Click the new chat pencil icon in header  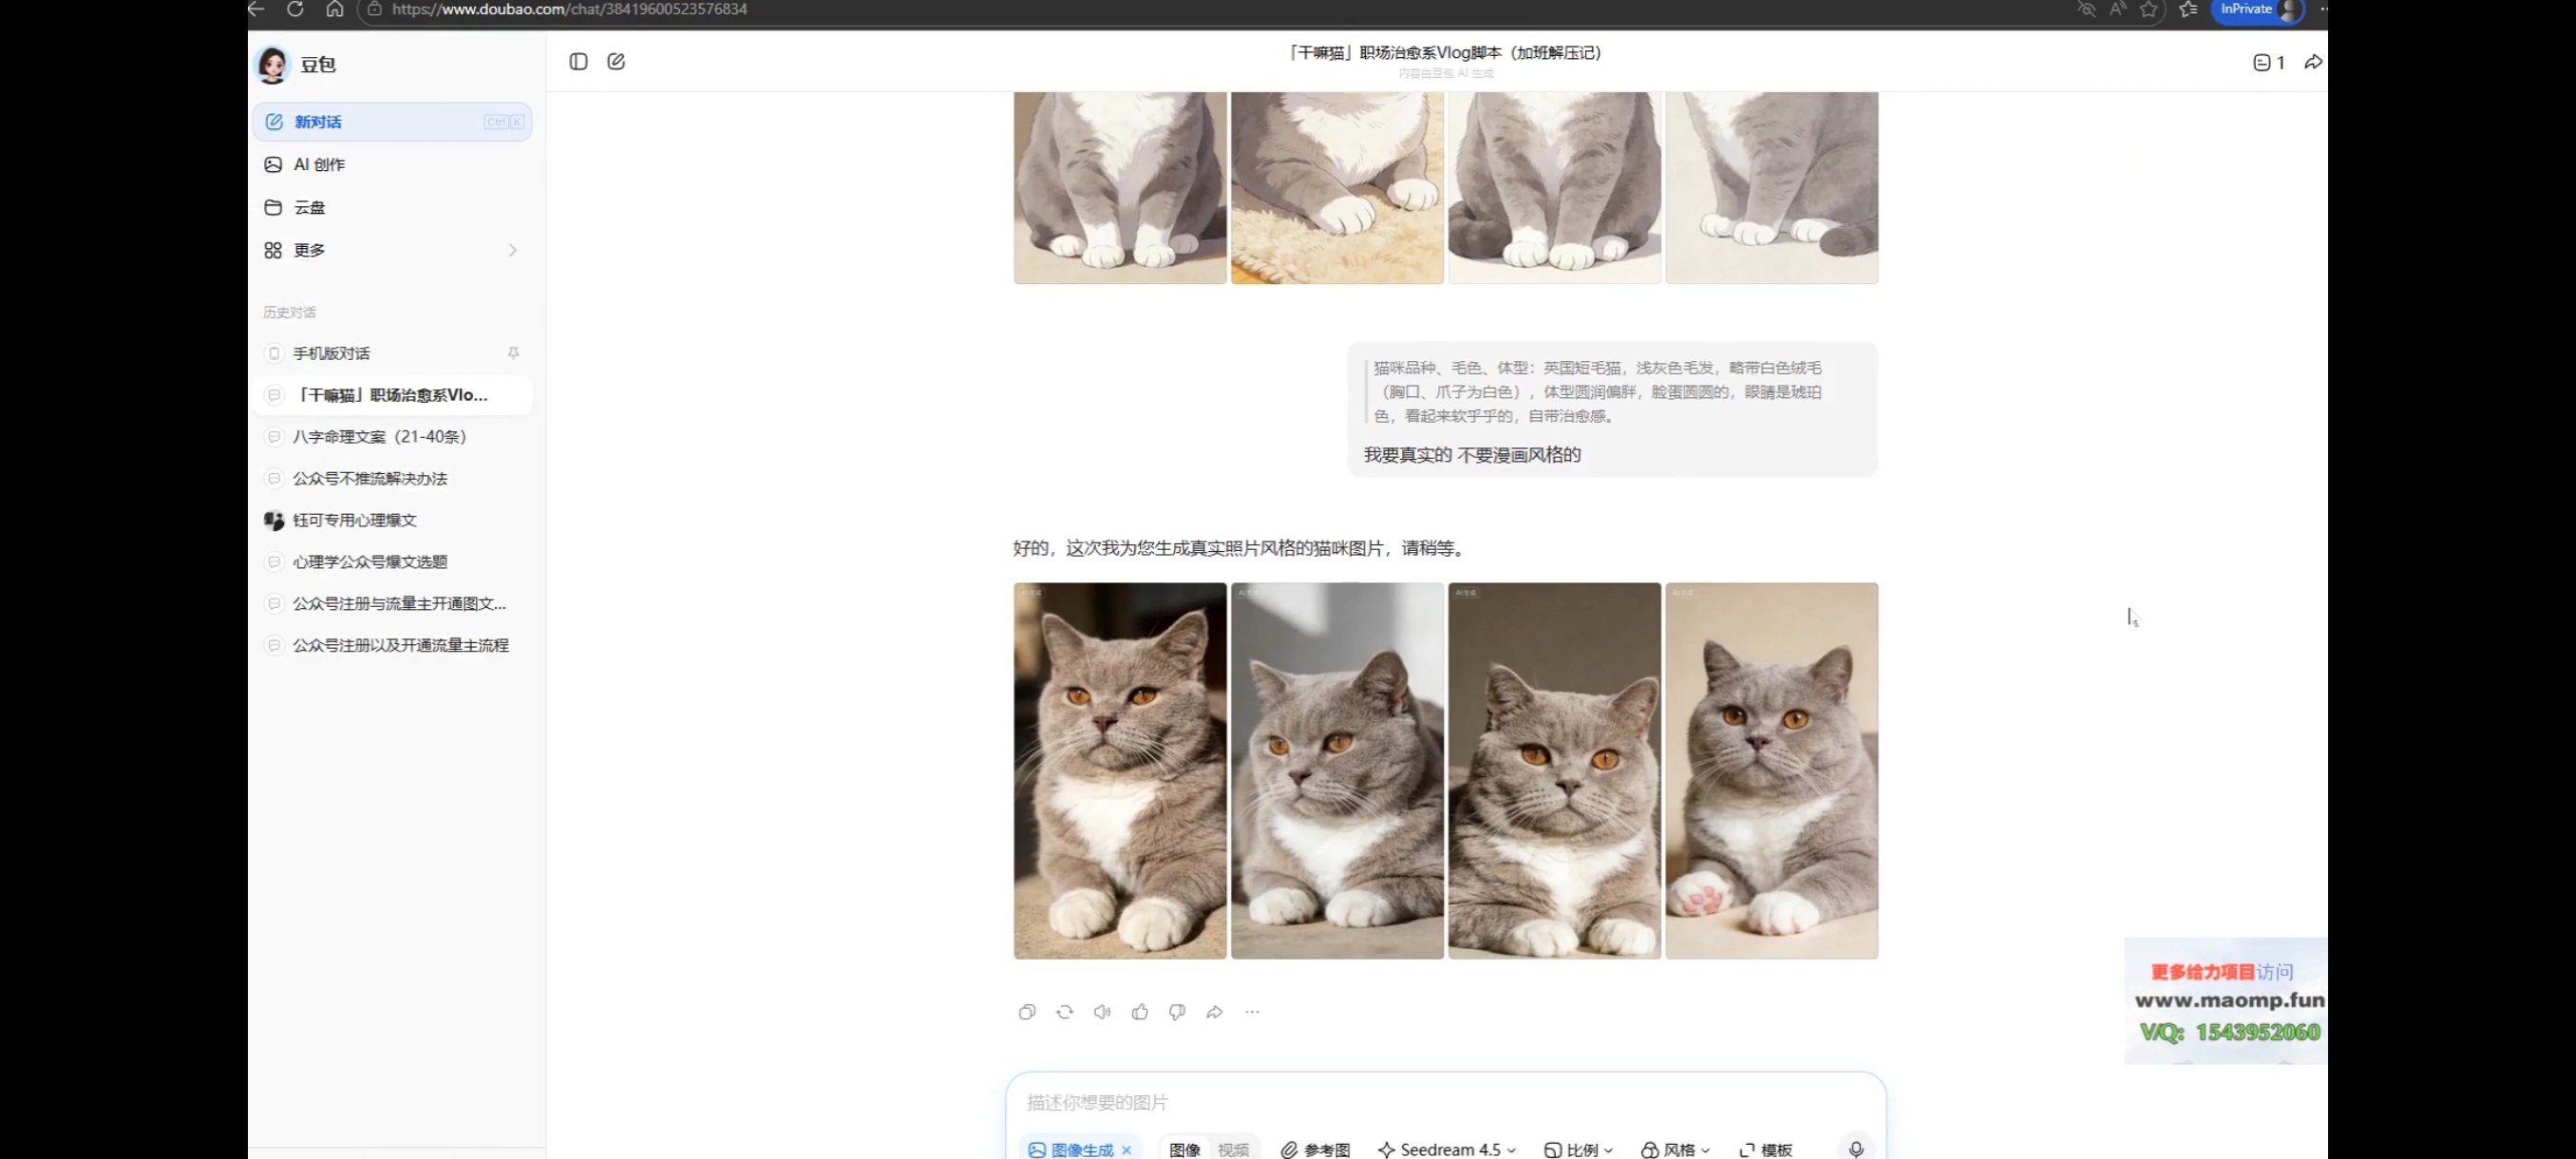pyautogui.click(x=616, y=62)
